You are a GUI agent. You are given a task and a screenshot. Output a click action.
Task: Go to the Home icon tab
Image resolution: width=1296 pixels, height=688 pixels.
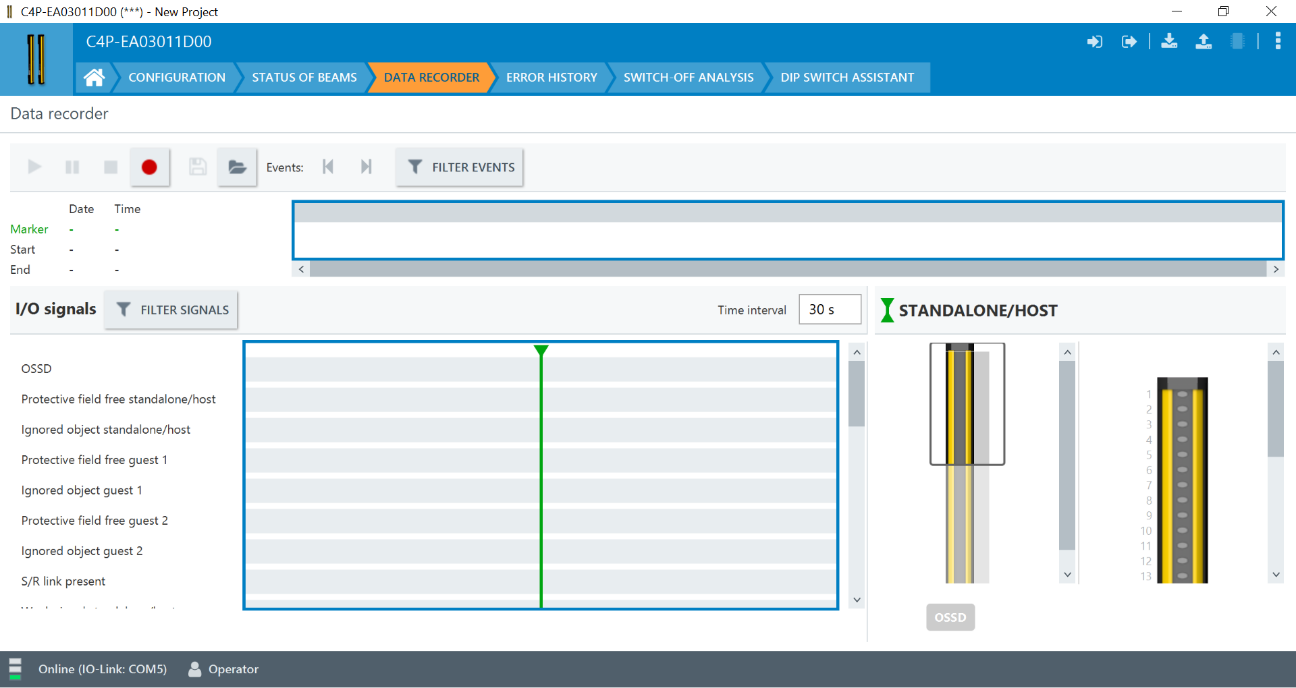(x=94, y=77)
